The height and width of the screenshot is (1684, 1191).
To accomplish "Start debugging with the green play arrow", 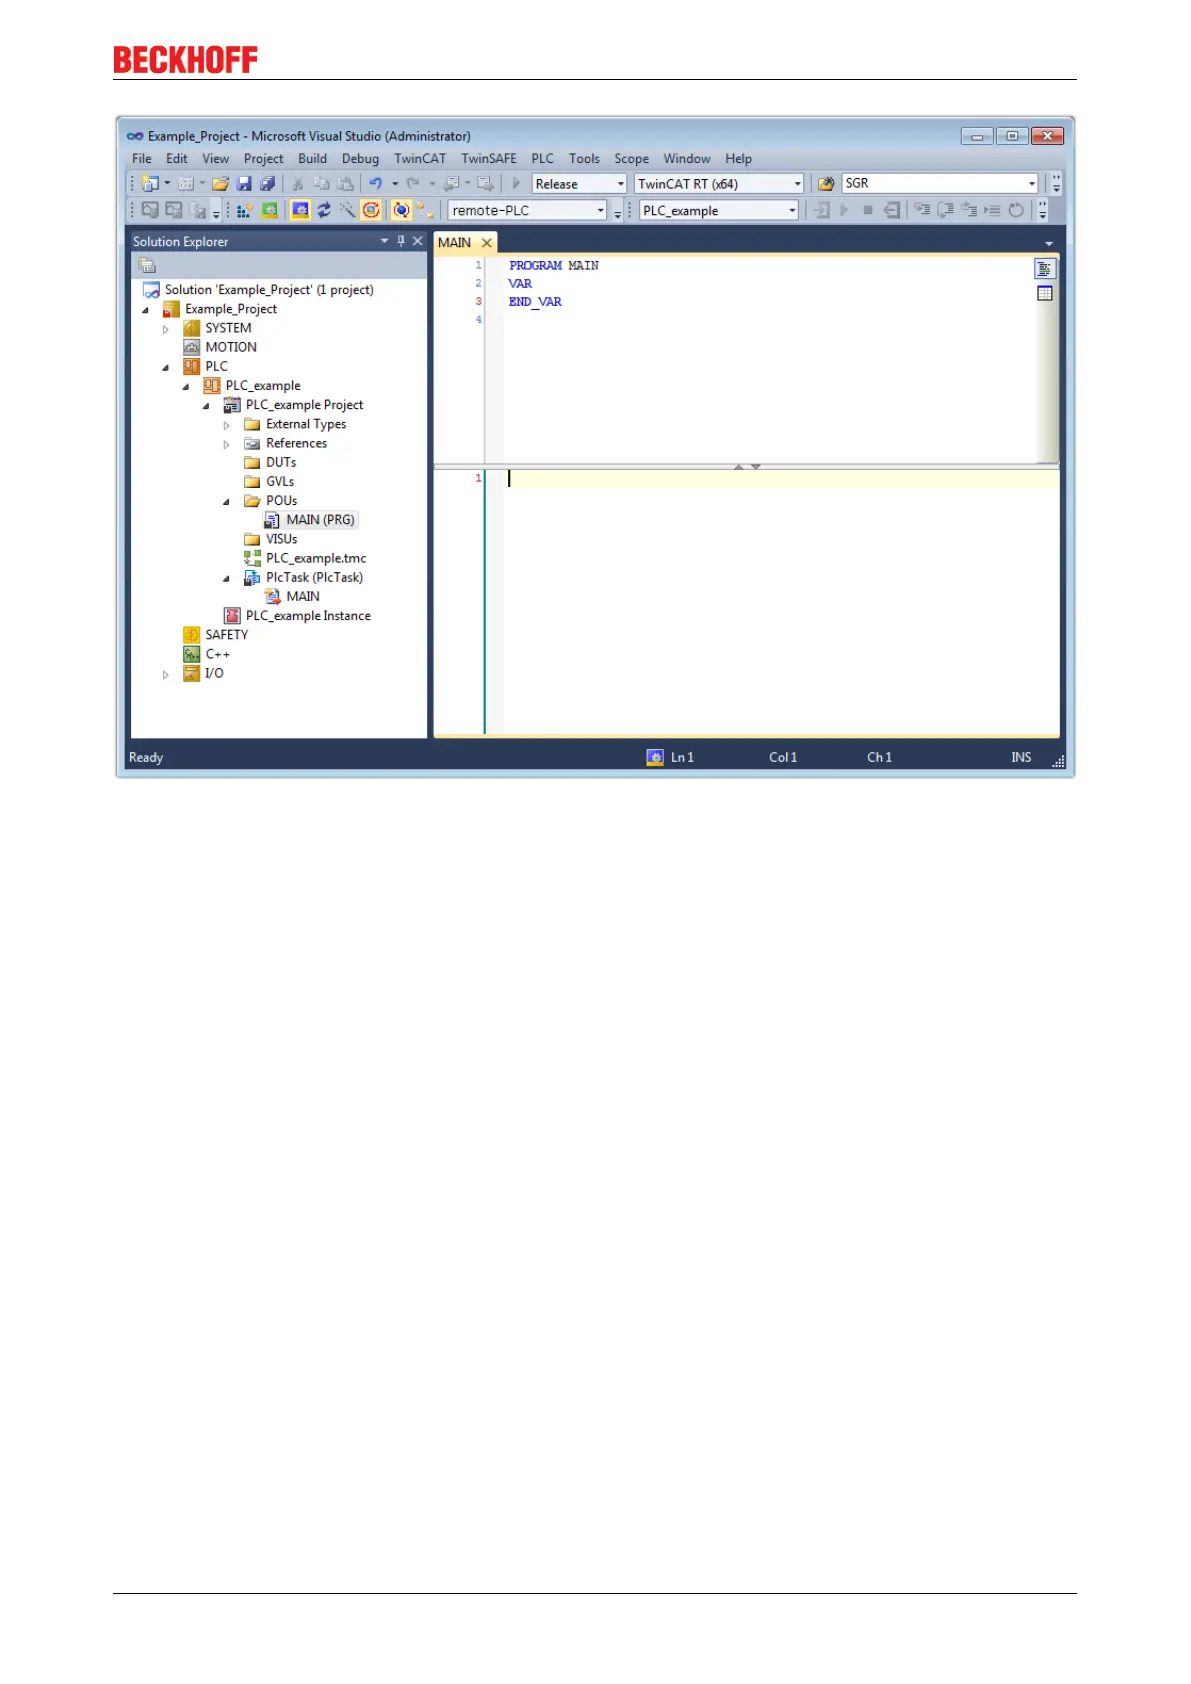I will (516, 184).
